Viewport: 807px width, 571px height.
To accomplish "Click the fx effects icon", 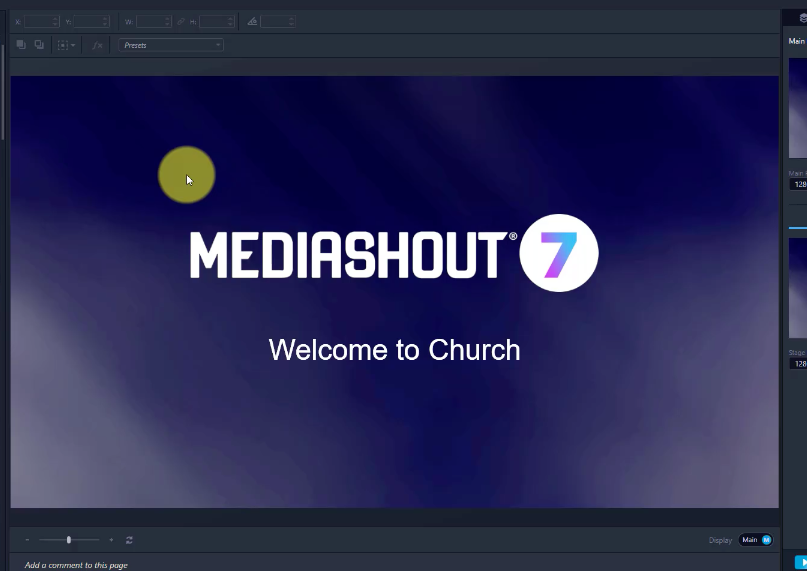I will tap(97, 45).
